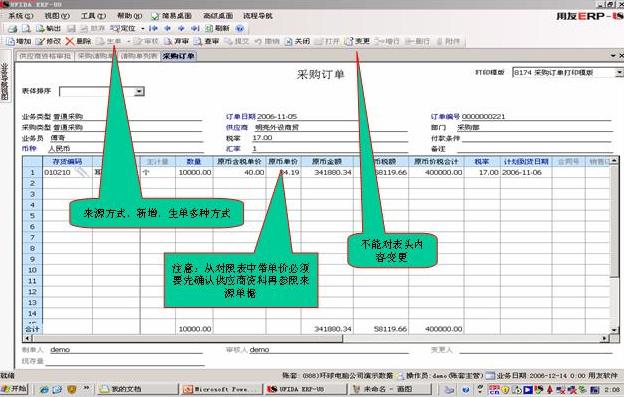Viewport: 624px width, 397px height.
Task: Open the 表体排序 dropdown
Action: click(x=139, y=91)
